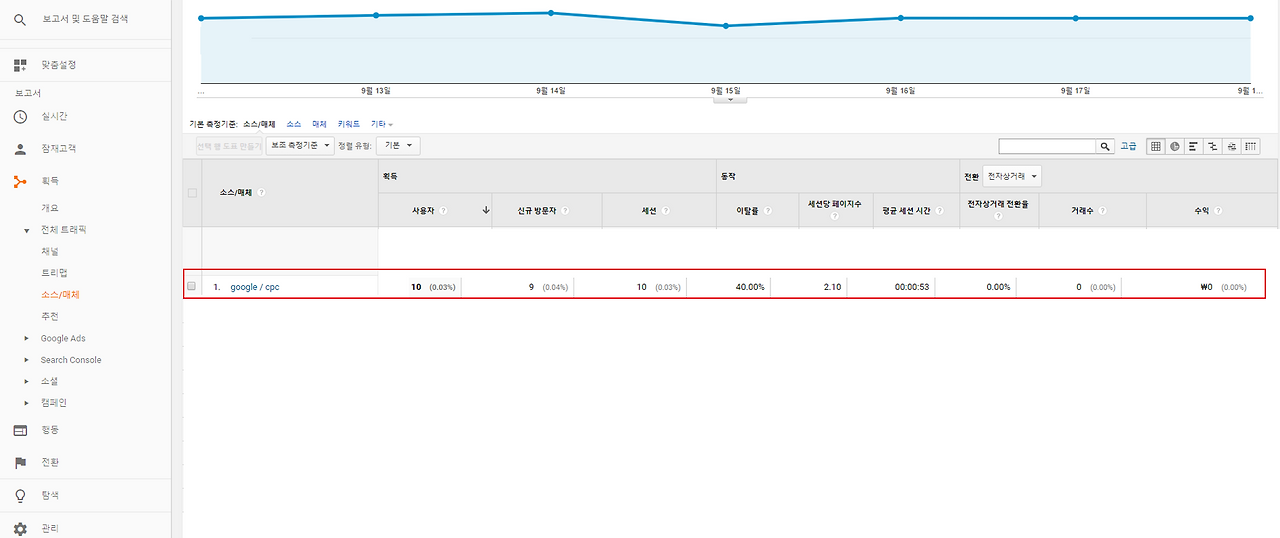Select 소스/매체 under 전체 트래픽
The image size is (1280, 538).
click(x=60, y=295)
